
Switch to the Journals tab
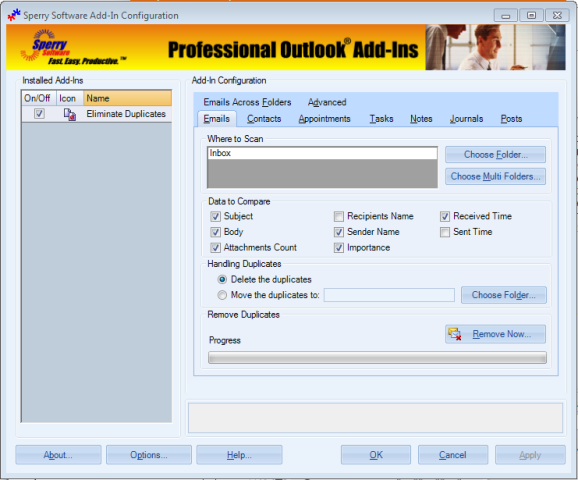coord(466,119)
